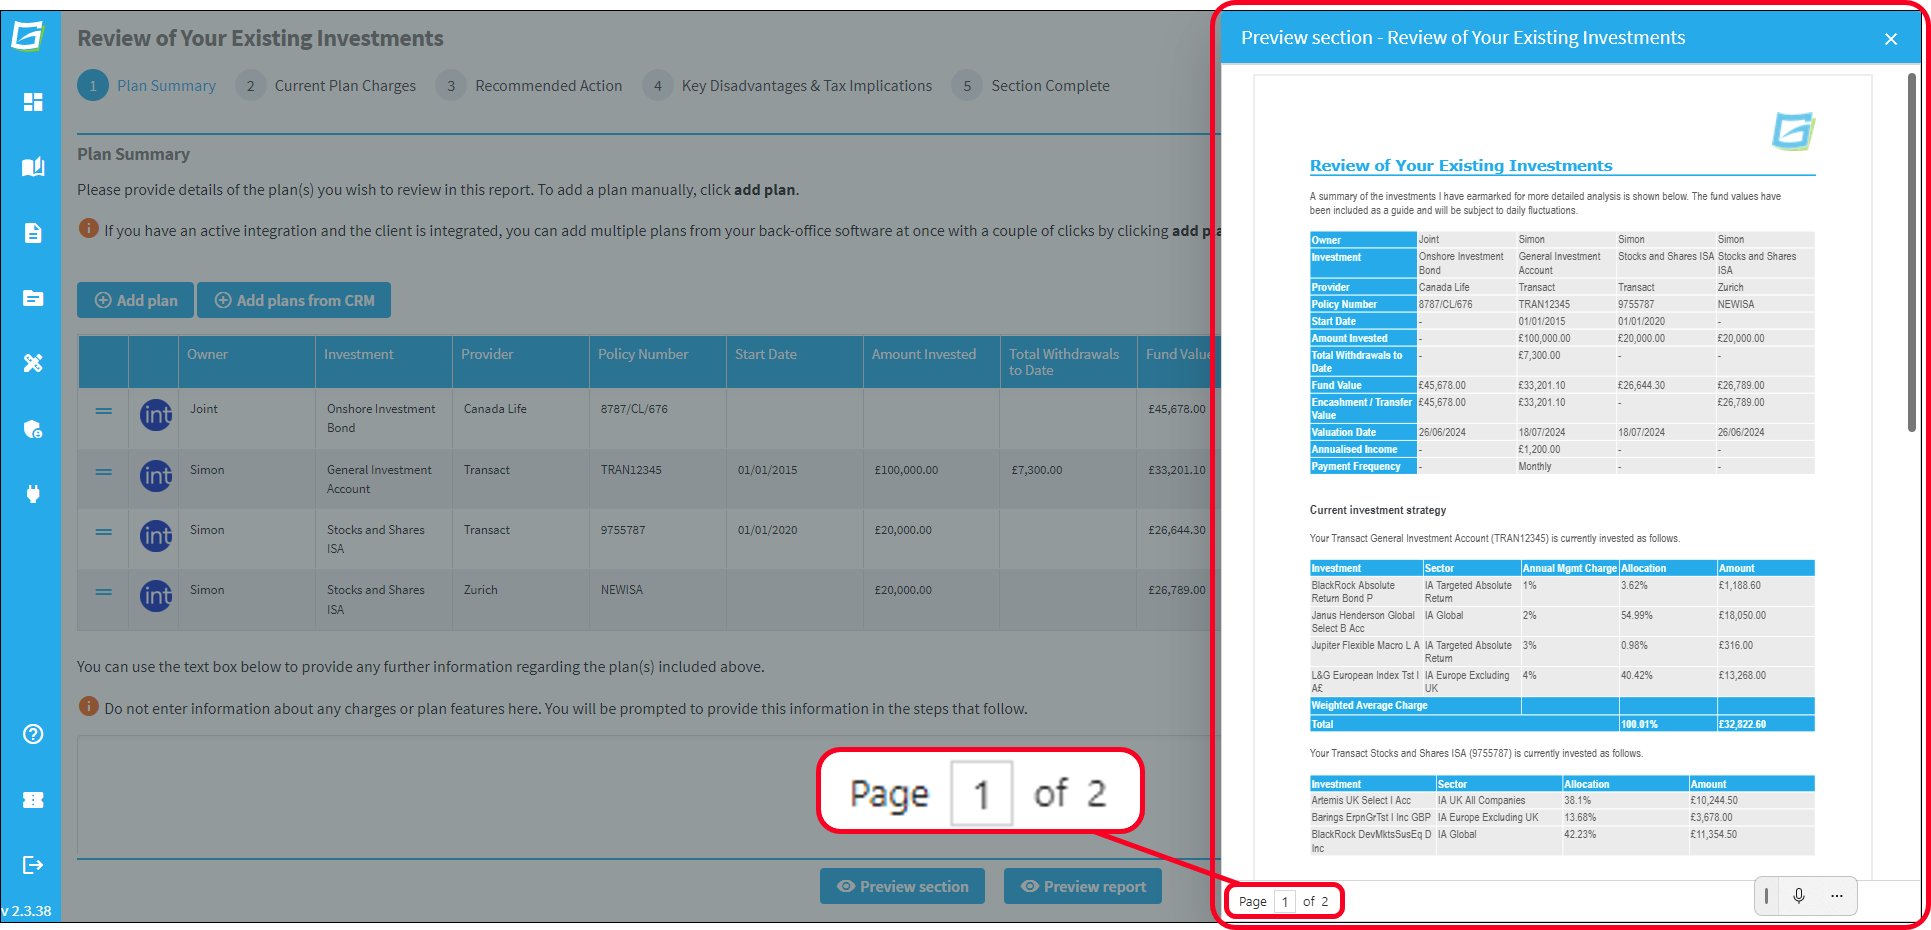
Task: Click the Preview section button
Action: pyautogui.click(x=902, y=886)
